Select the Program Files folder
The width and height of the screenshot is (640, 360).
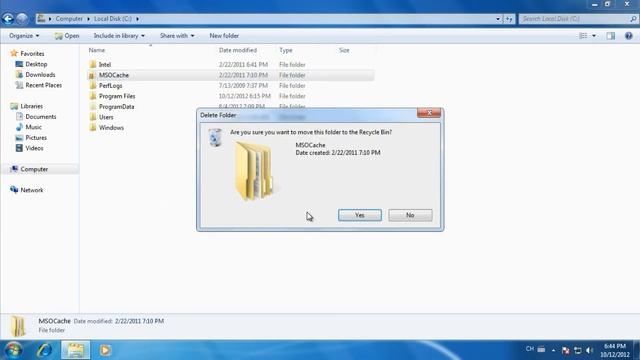coord(117,96)
